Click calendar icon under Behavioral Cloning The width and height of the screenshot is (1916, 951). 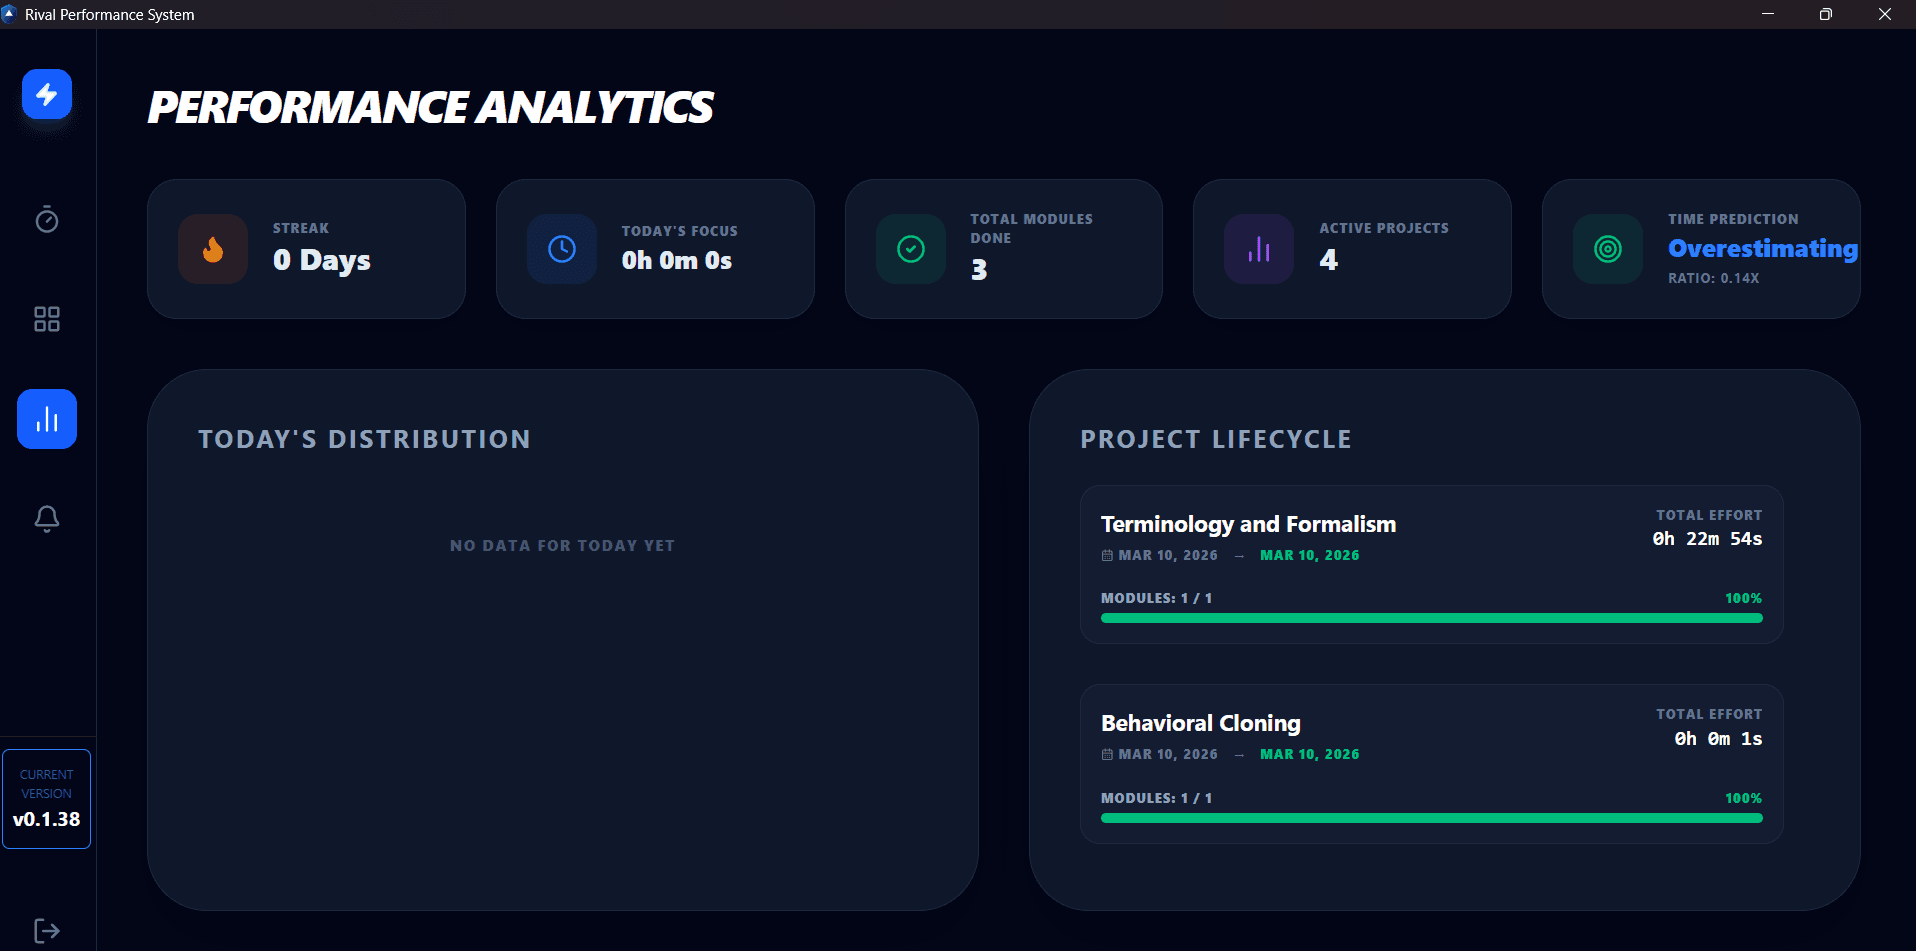tap(1107, 755)
